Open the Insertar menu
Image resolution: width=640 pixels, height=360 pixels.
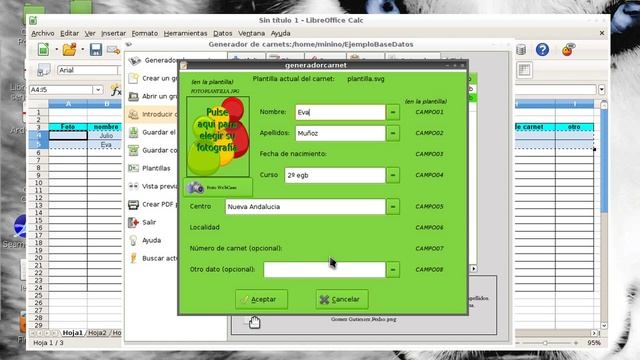[113, 33]
